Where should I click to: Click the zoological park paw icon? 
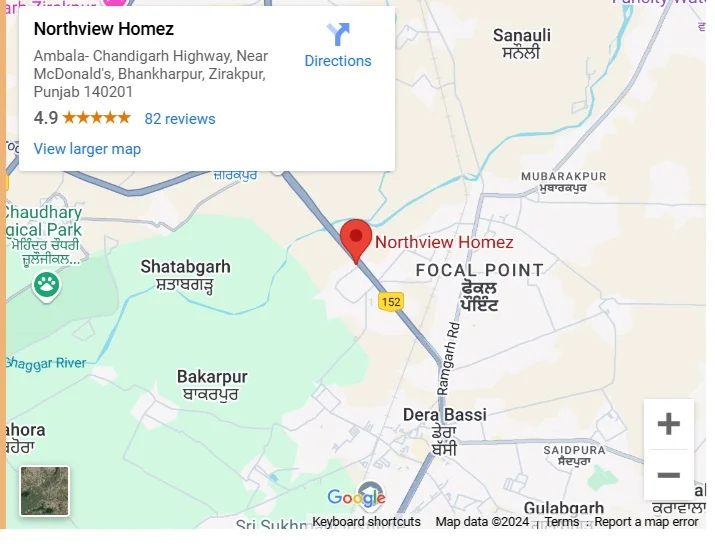click(x=47, y=287)
